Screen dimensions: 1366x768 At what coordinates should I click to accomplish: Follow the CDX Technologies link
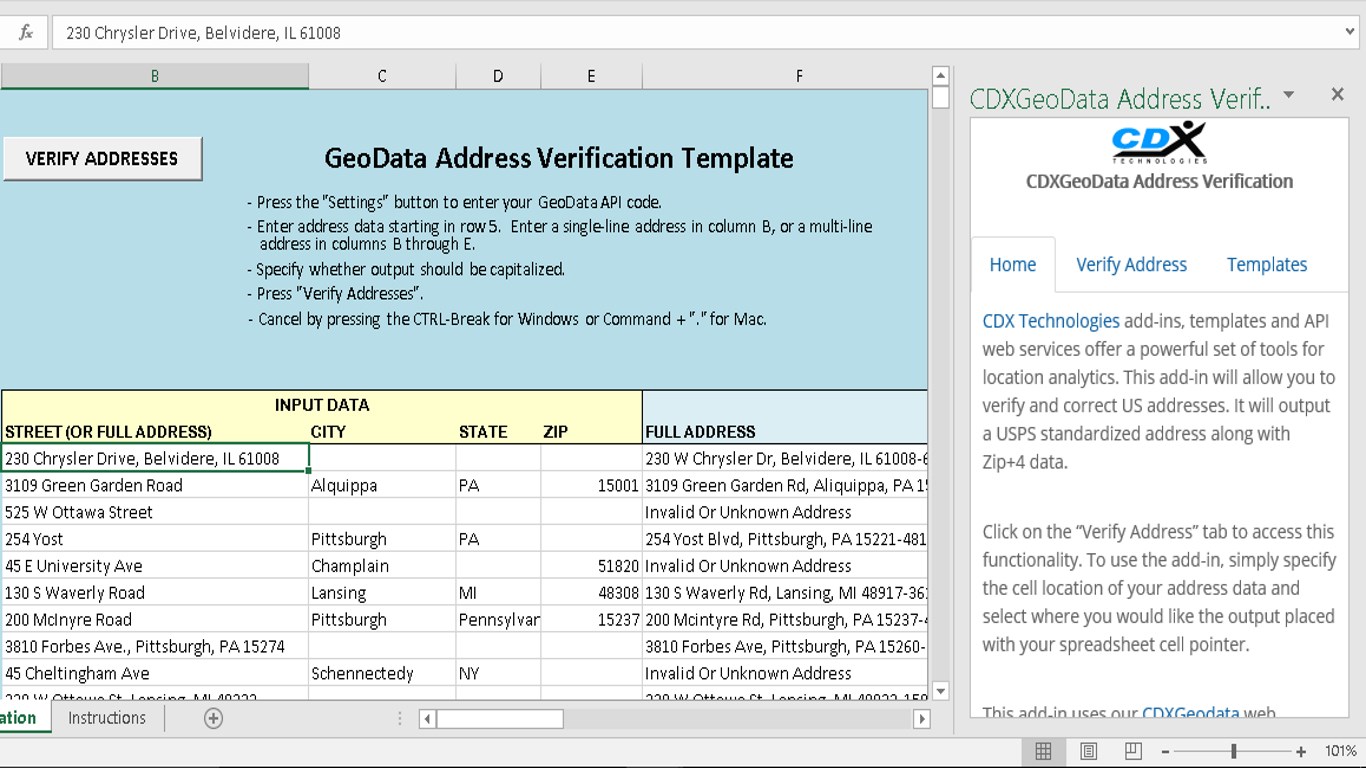click(1051, 321)
